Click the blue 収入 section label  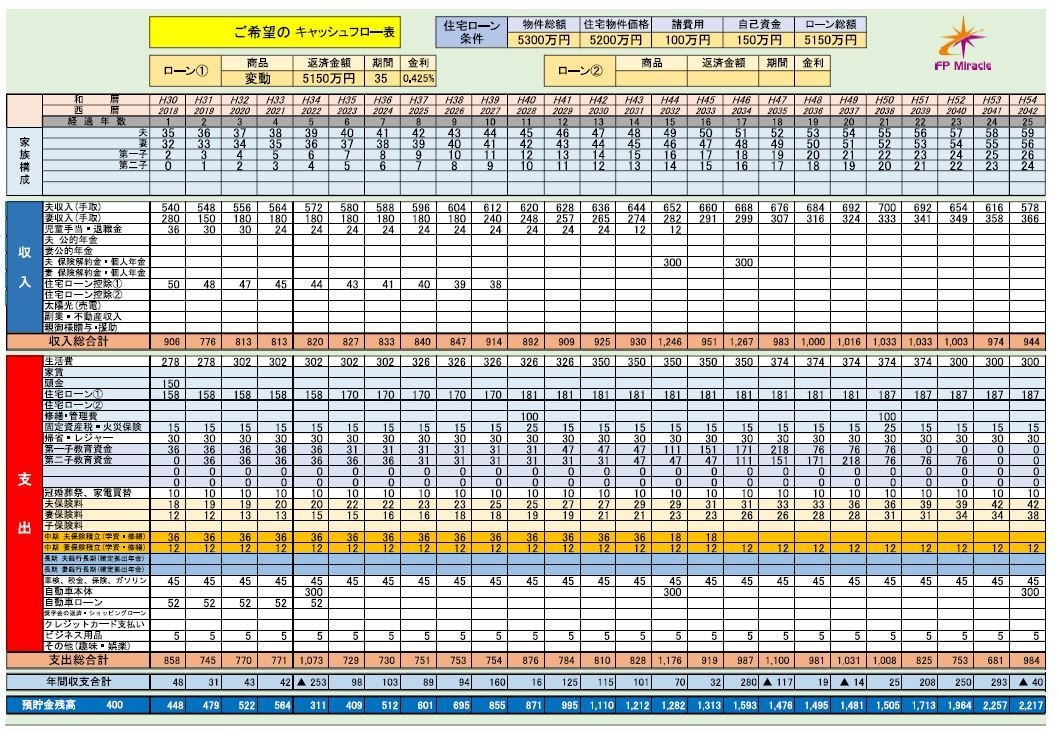pos(24,267)
